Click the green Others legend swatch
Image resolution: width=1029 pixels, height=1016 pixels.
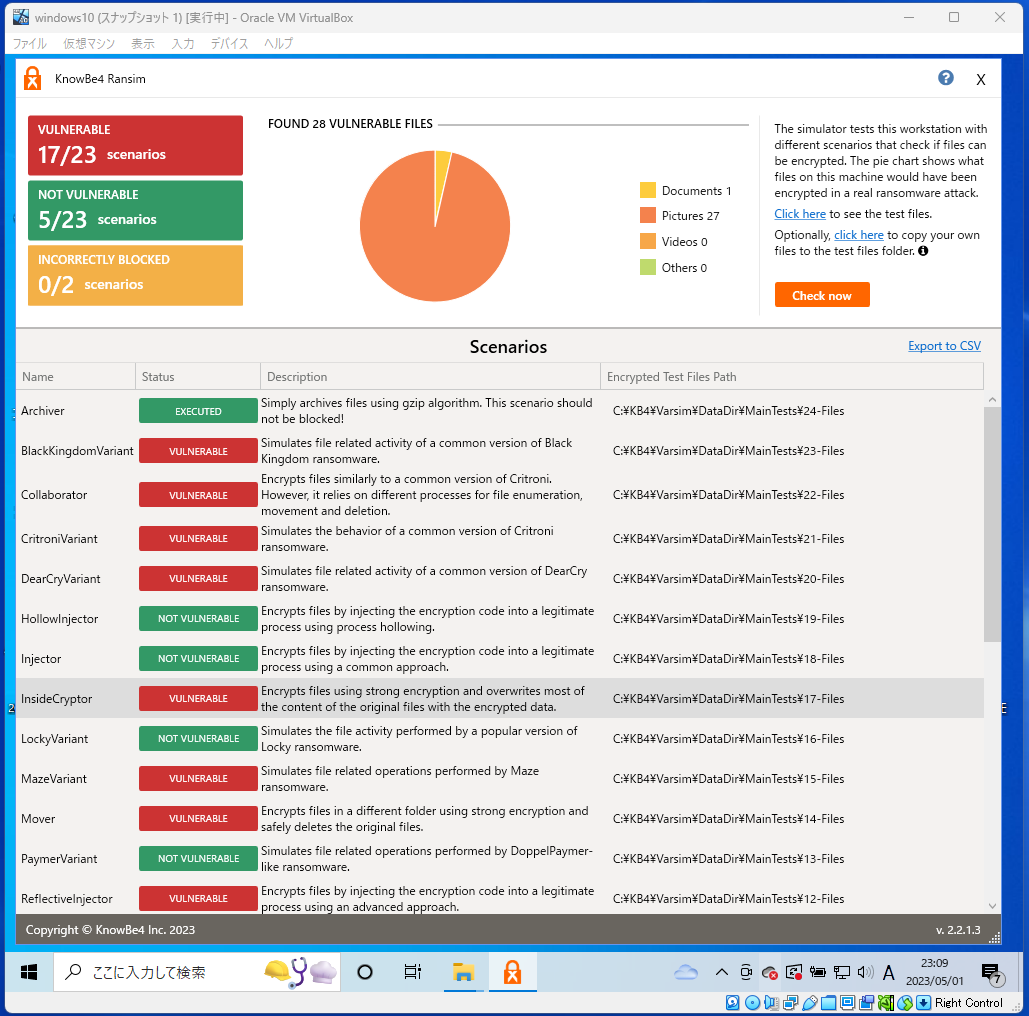pos(648,267)
